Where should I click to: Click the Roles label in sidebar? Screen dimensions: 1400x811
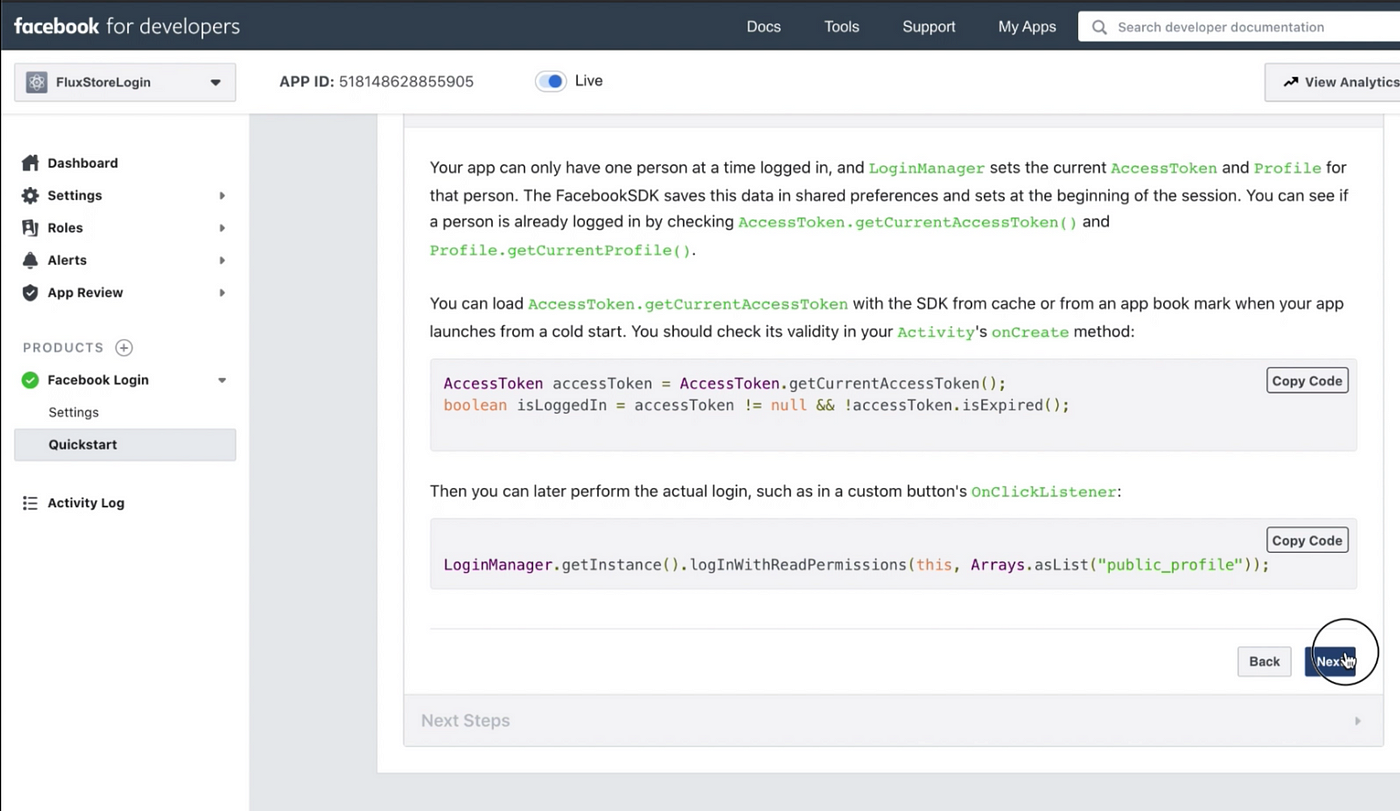pyautogui.click(x=65, y=228)
